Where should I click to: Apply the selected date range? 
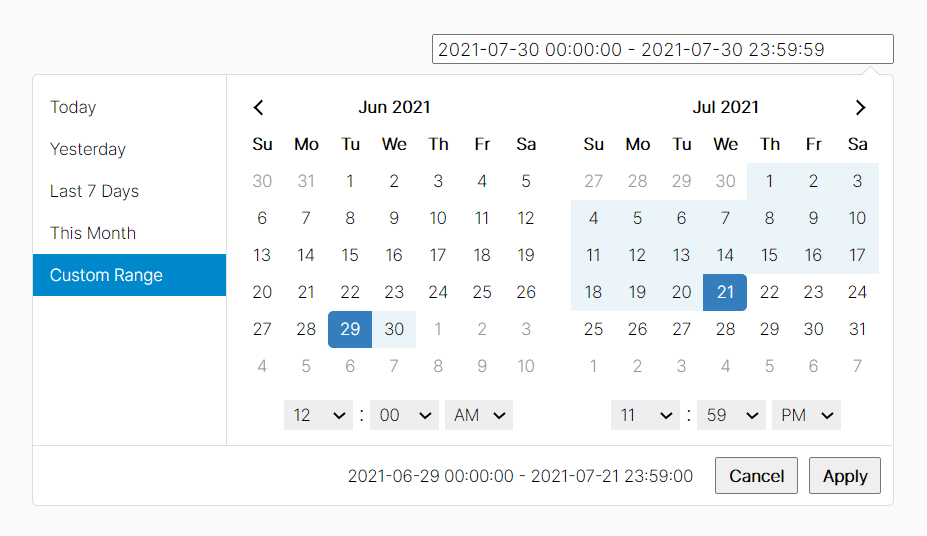click(x=845, y=476)
